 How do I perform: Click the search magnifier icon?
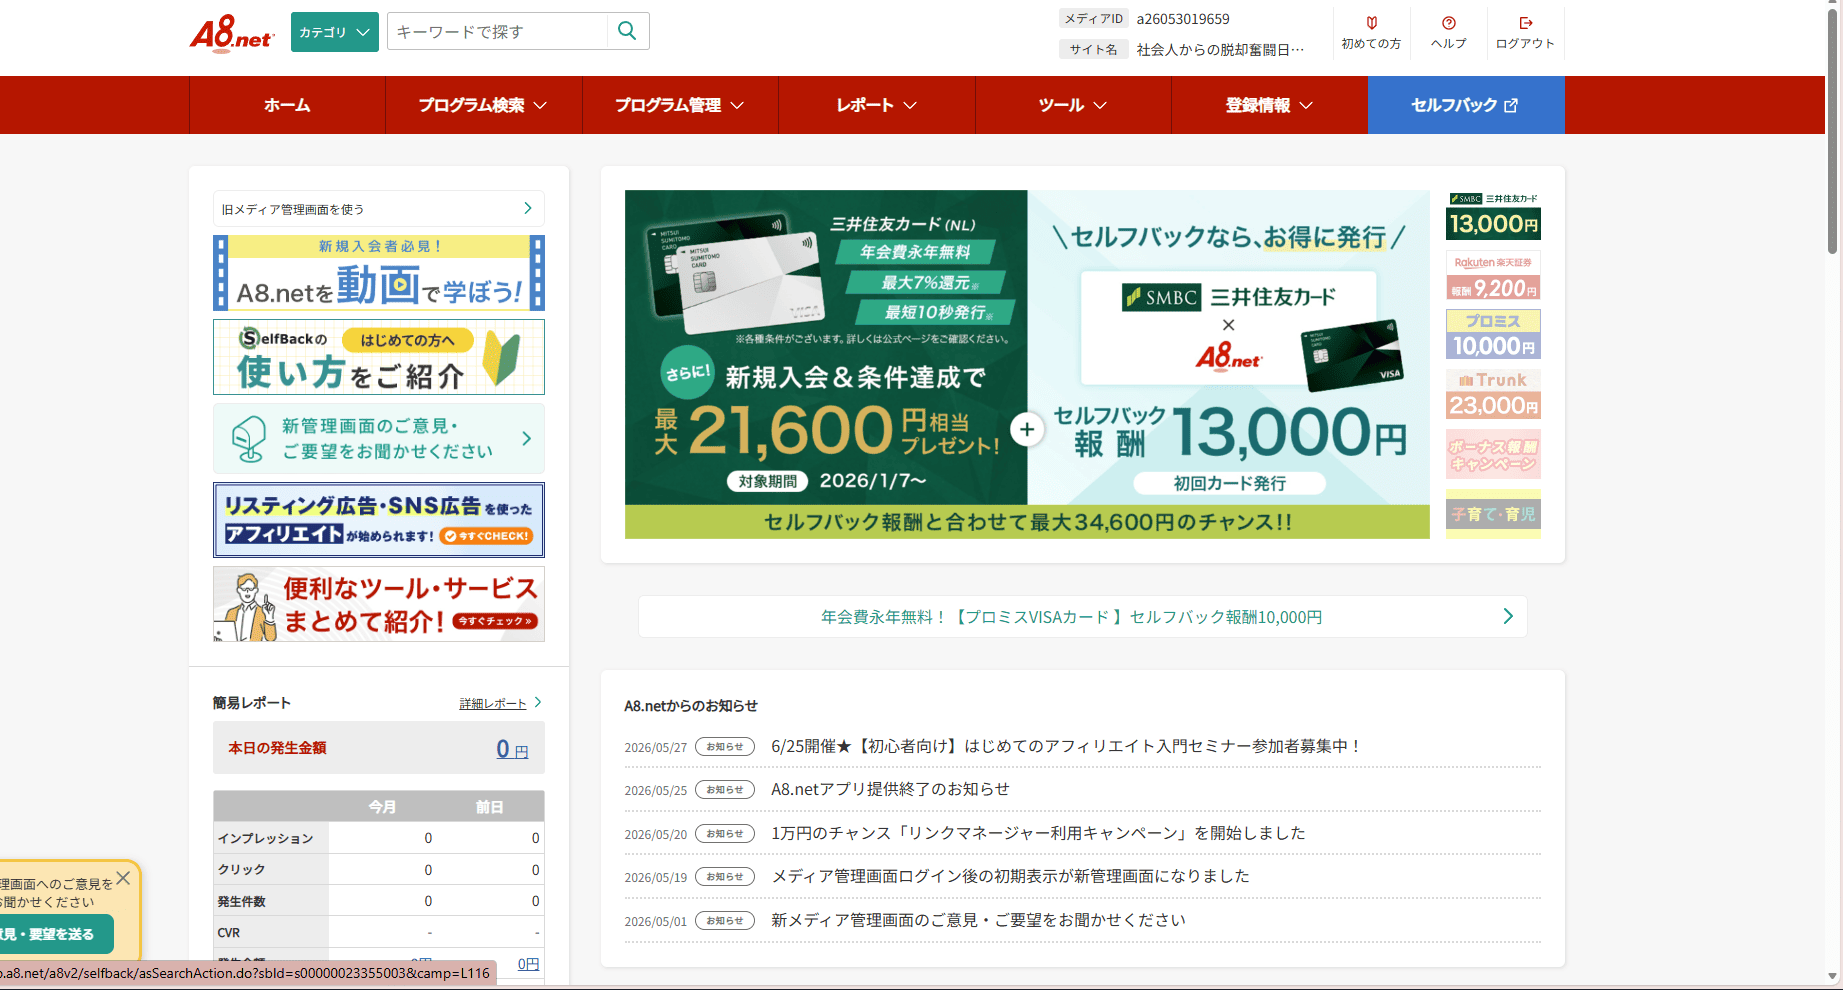pyautogui.click(x=627, y=31)
